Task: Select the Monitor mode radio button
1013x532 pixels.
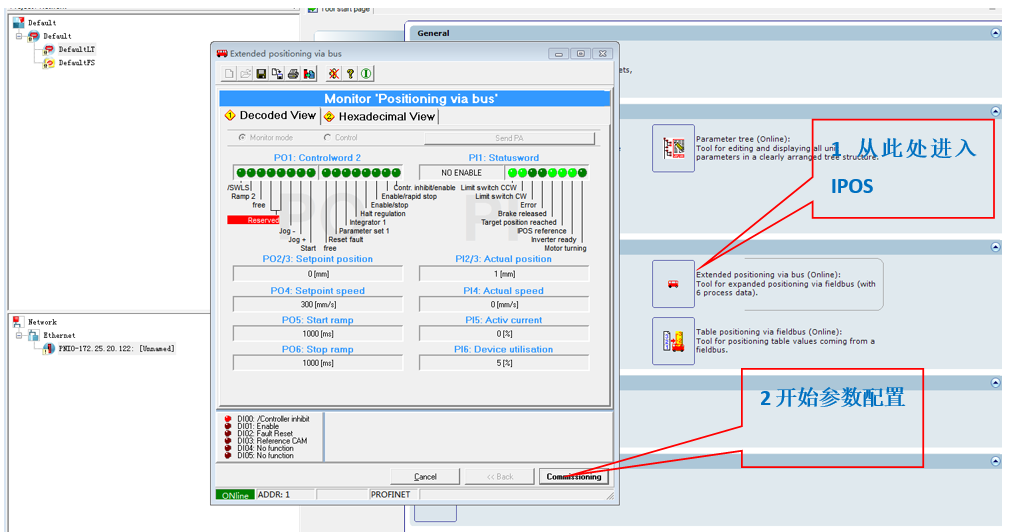Action: click(x=241, y=138)
